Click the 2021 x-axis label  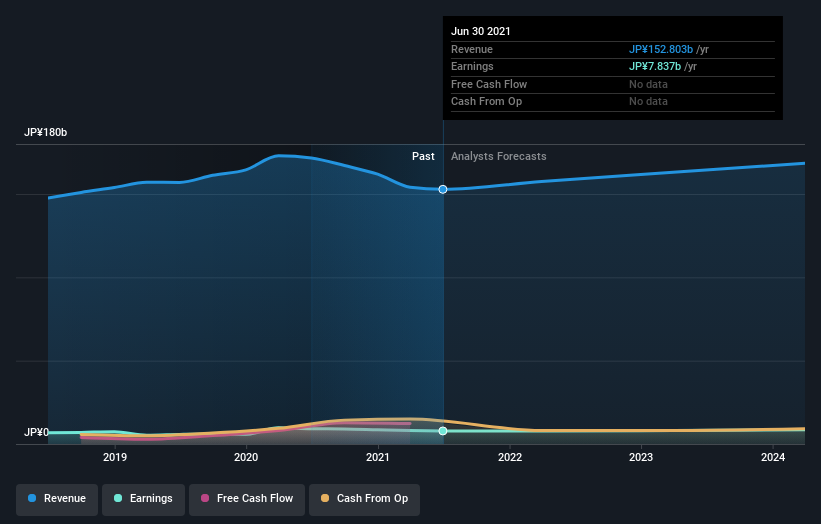pos(378,458)
